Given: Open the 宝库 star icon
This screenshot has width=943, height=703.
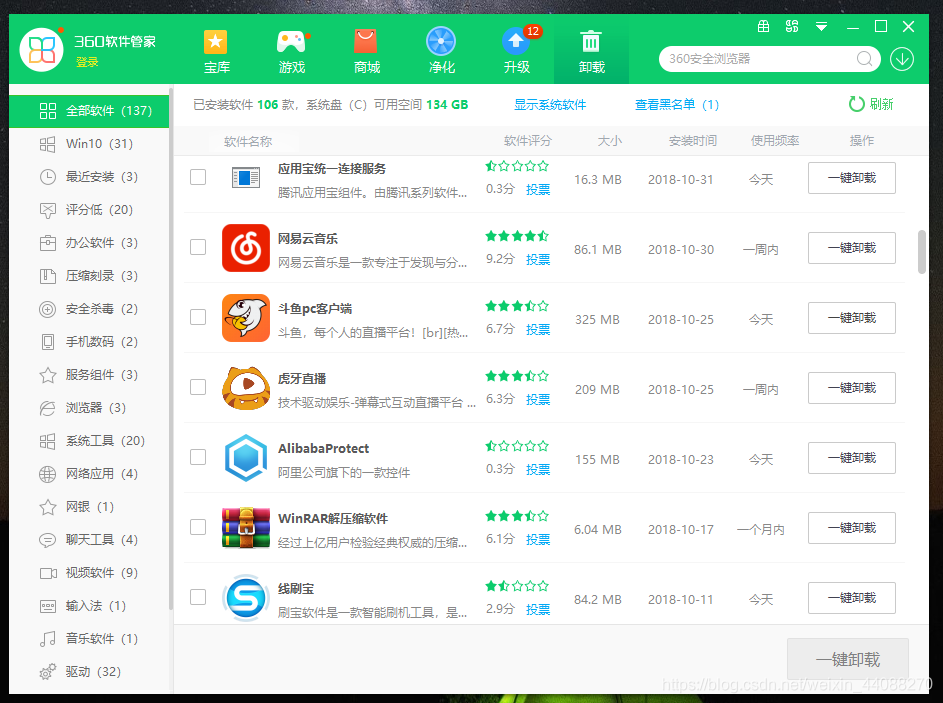Looking at the screenshot, I should [x=216, y=42].
